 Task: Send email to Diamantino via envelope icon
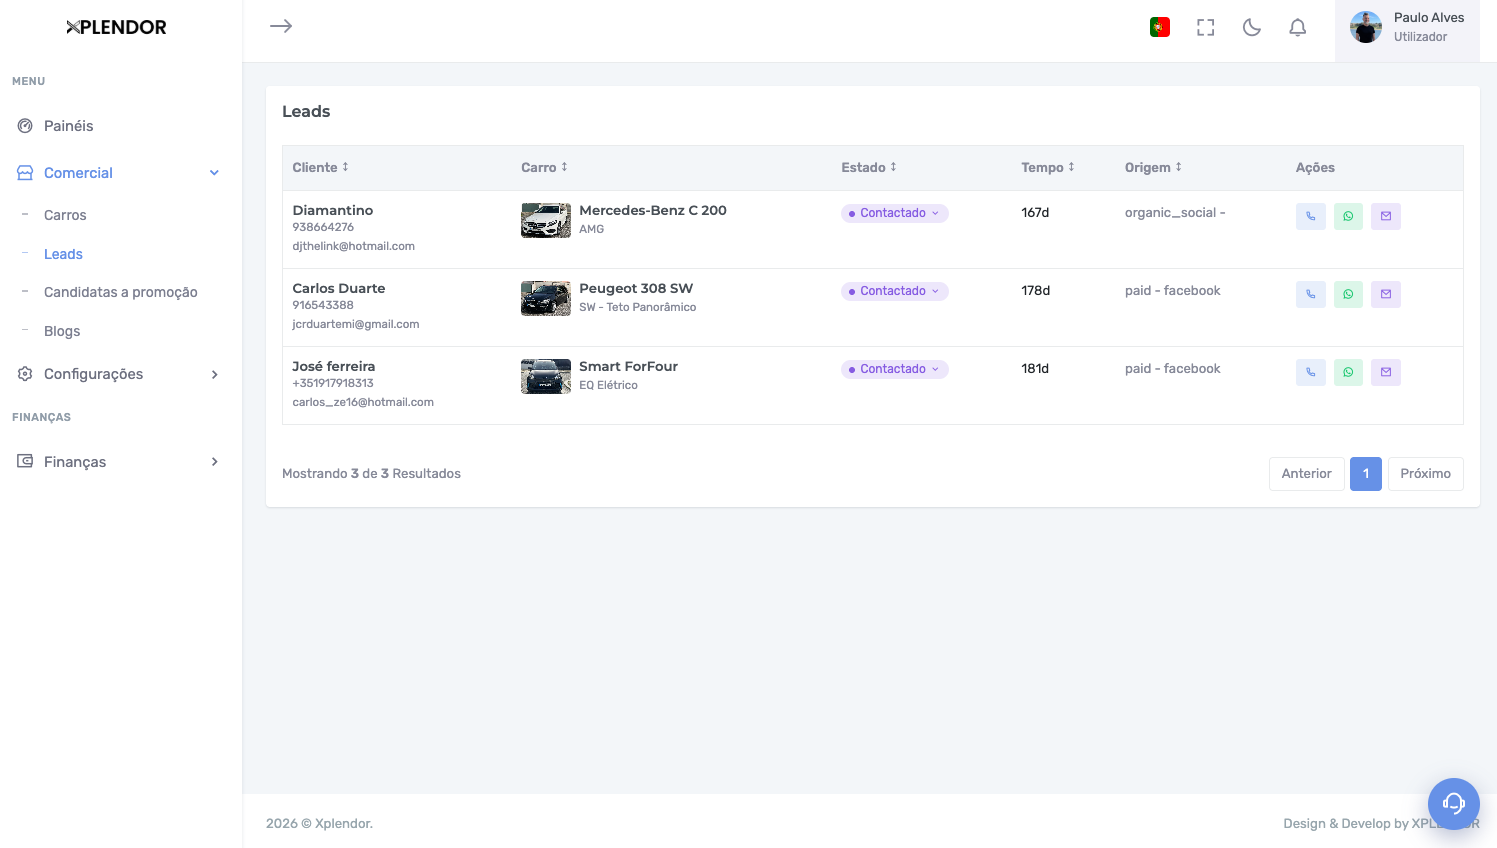pyautogui.click(x=1386, y=216)
